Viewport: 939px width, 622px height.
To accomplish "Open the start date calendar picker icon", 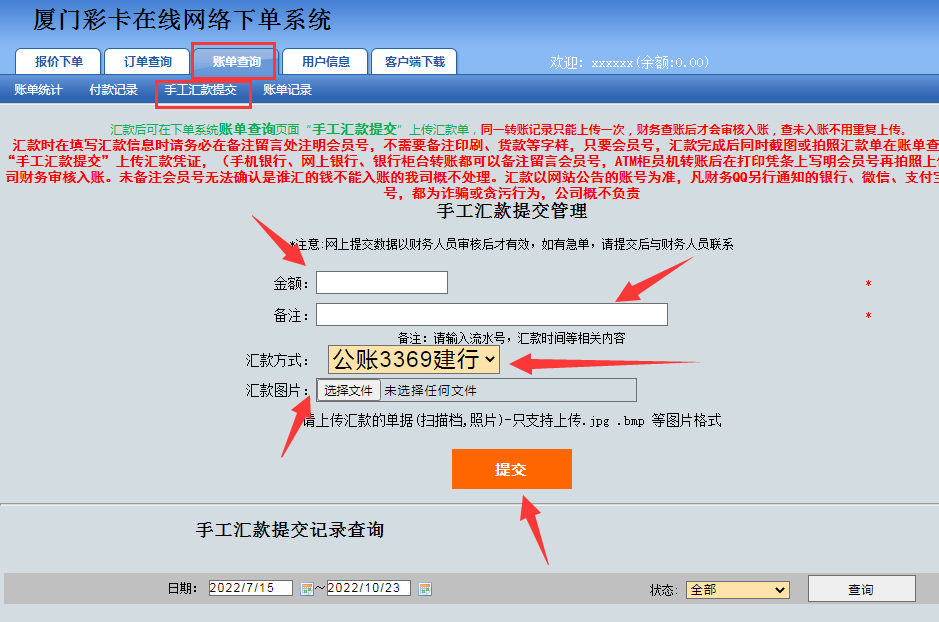I will click(306, 589).
